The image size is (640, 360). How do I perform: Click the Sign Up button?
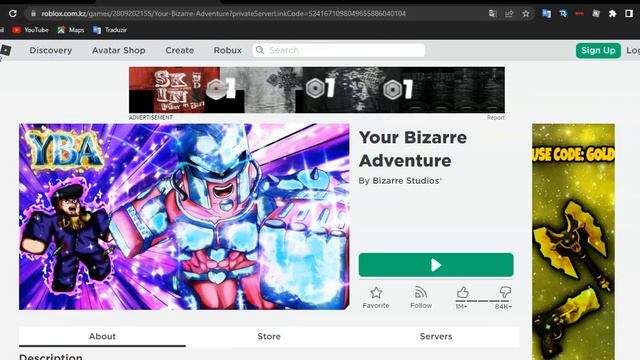click(598, 50)
